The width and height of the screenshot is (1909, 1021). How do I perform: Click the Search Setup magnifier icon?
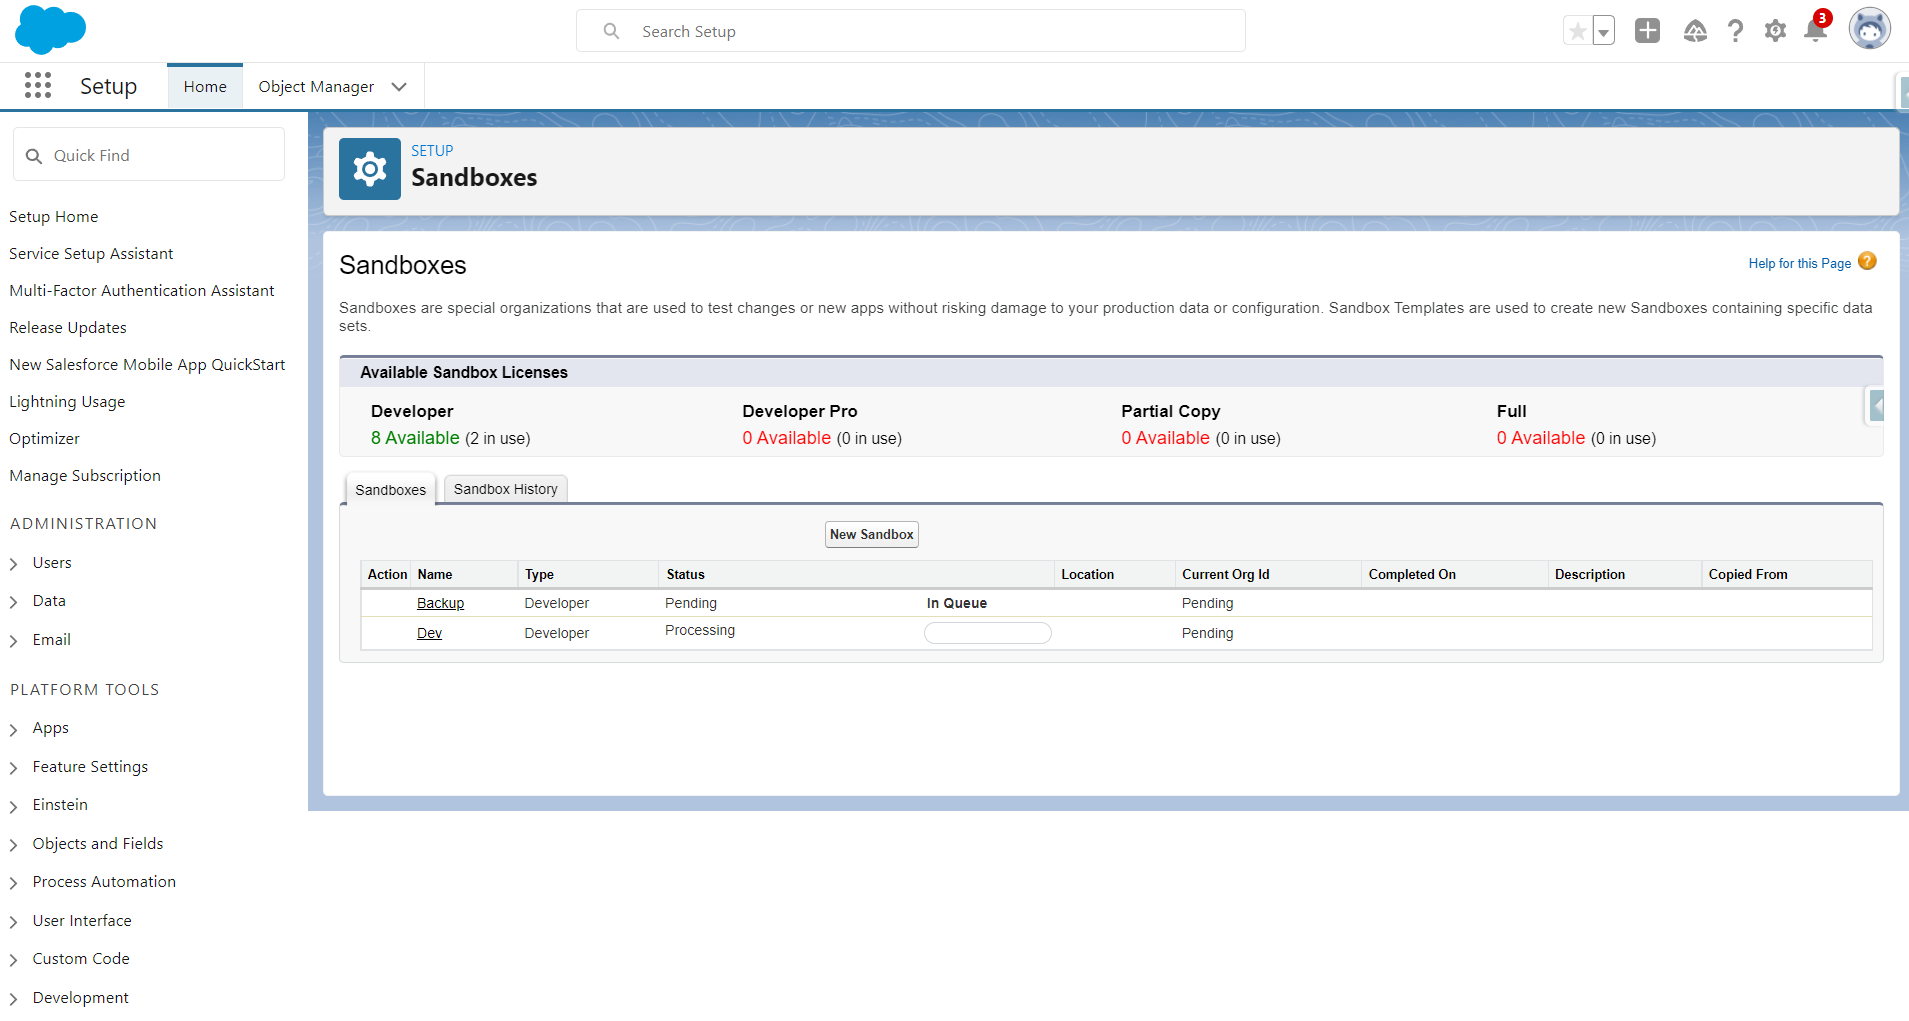(x=611, y=31)
